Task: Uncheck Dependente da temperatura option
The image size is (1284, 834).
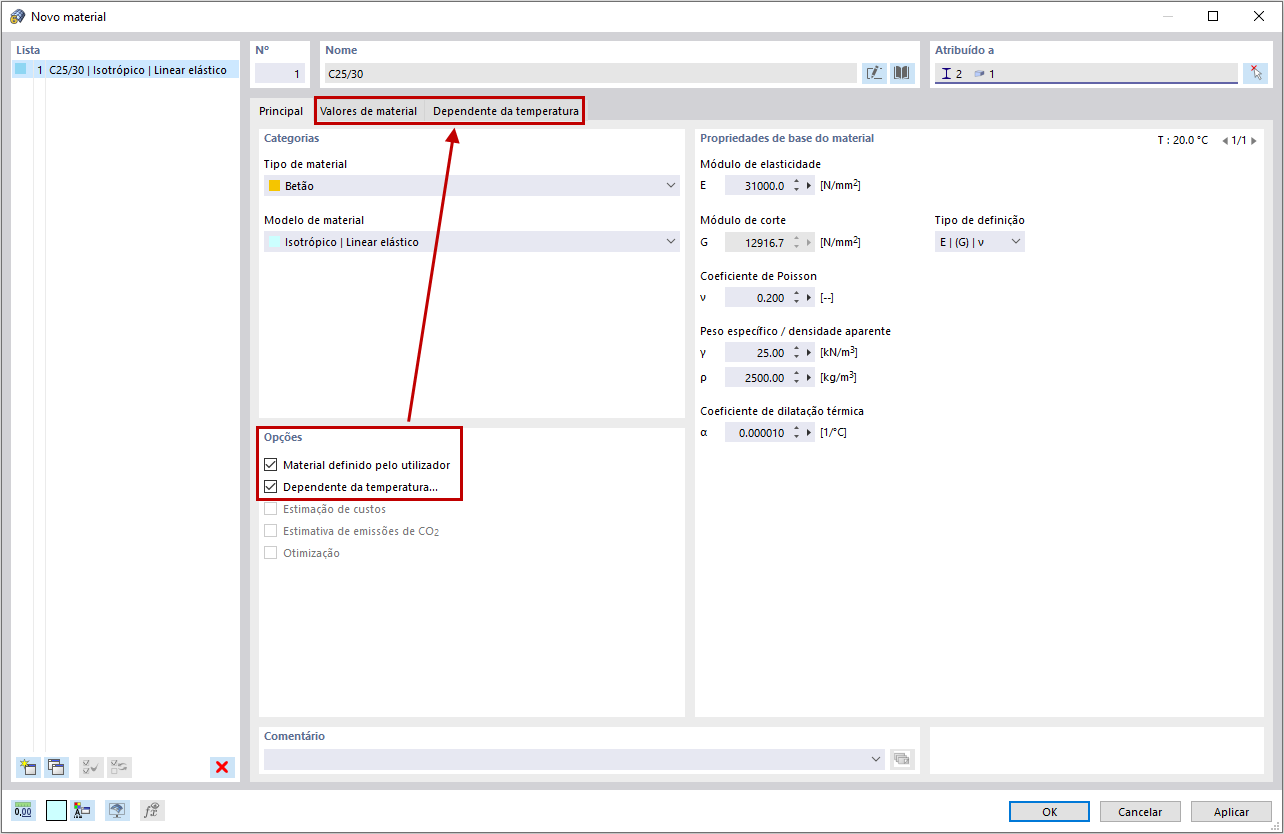Action: pos(270,487)
